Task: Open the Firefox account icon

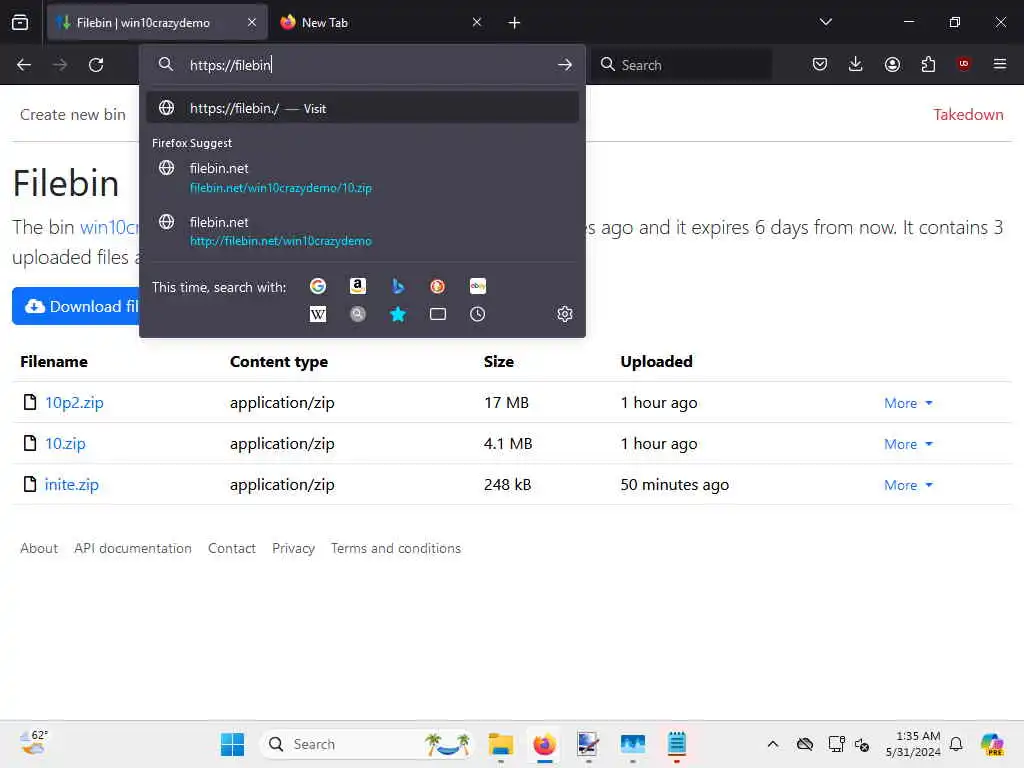Action: pos(892,64)
